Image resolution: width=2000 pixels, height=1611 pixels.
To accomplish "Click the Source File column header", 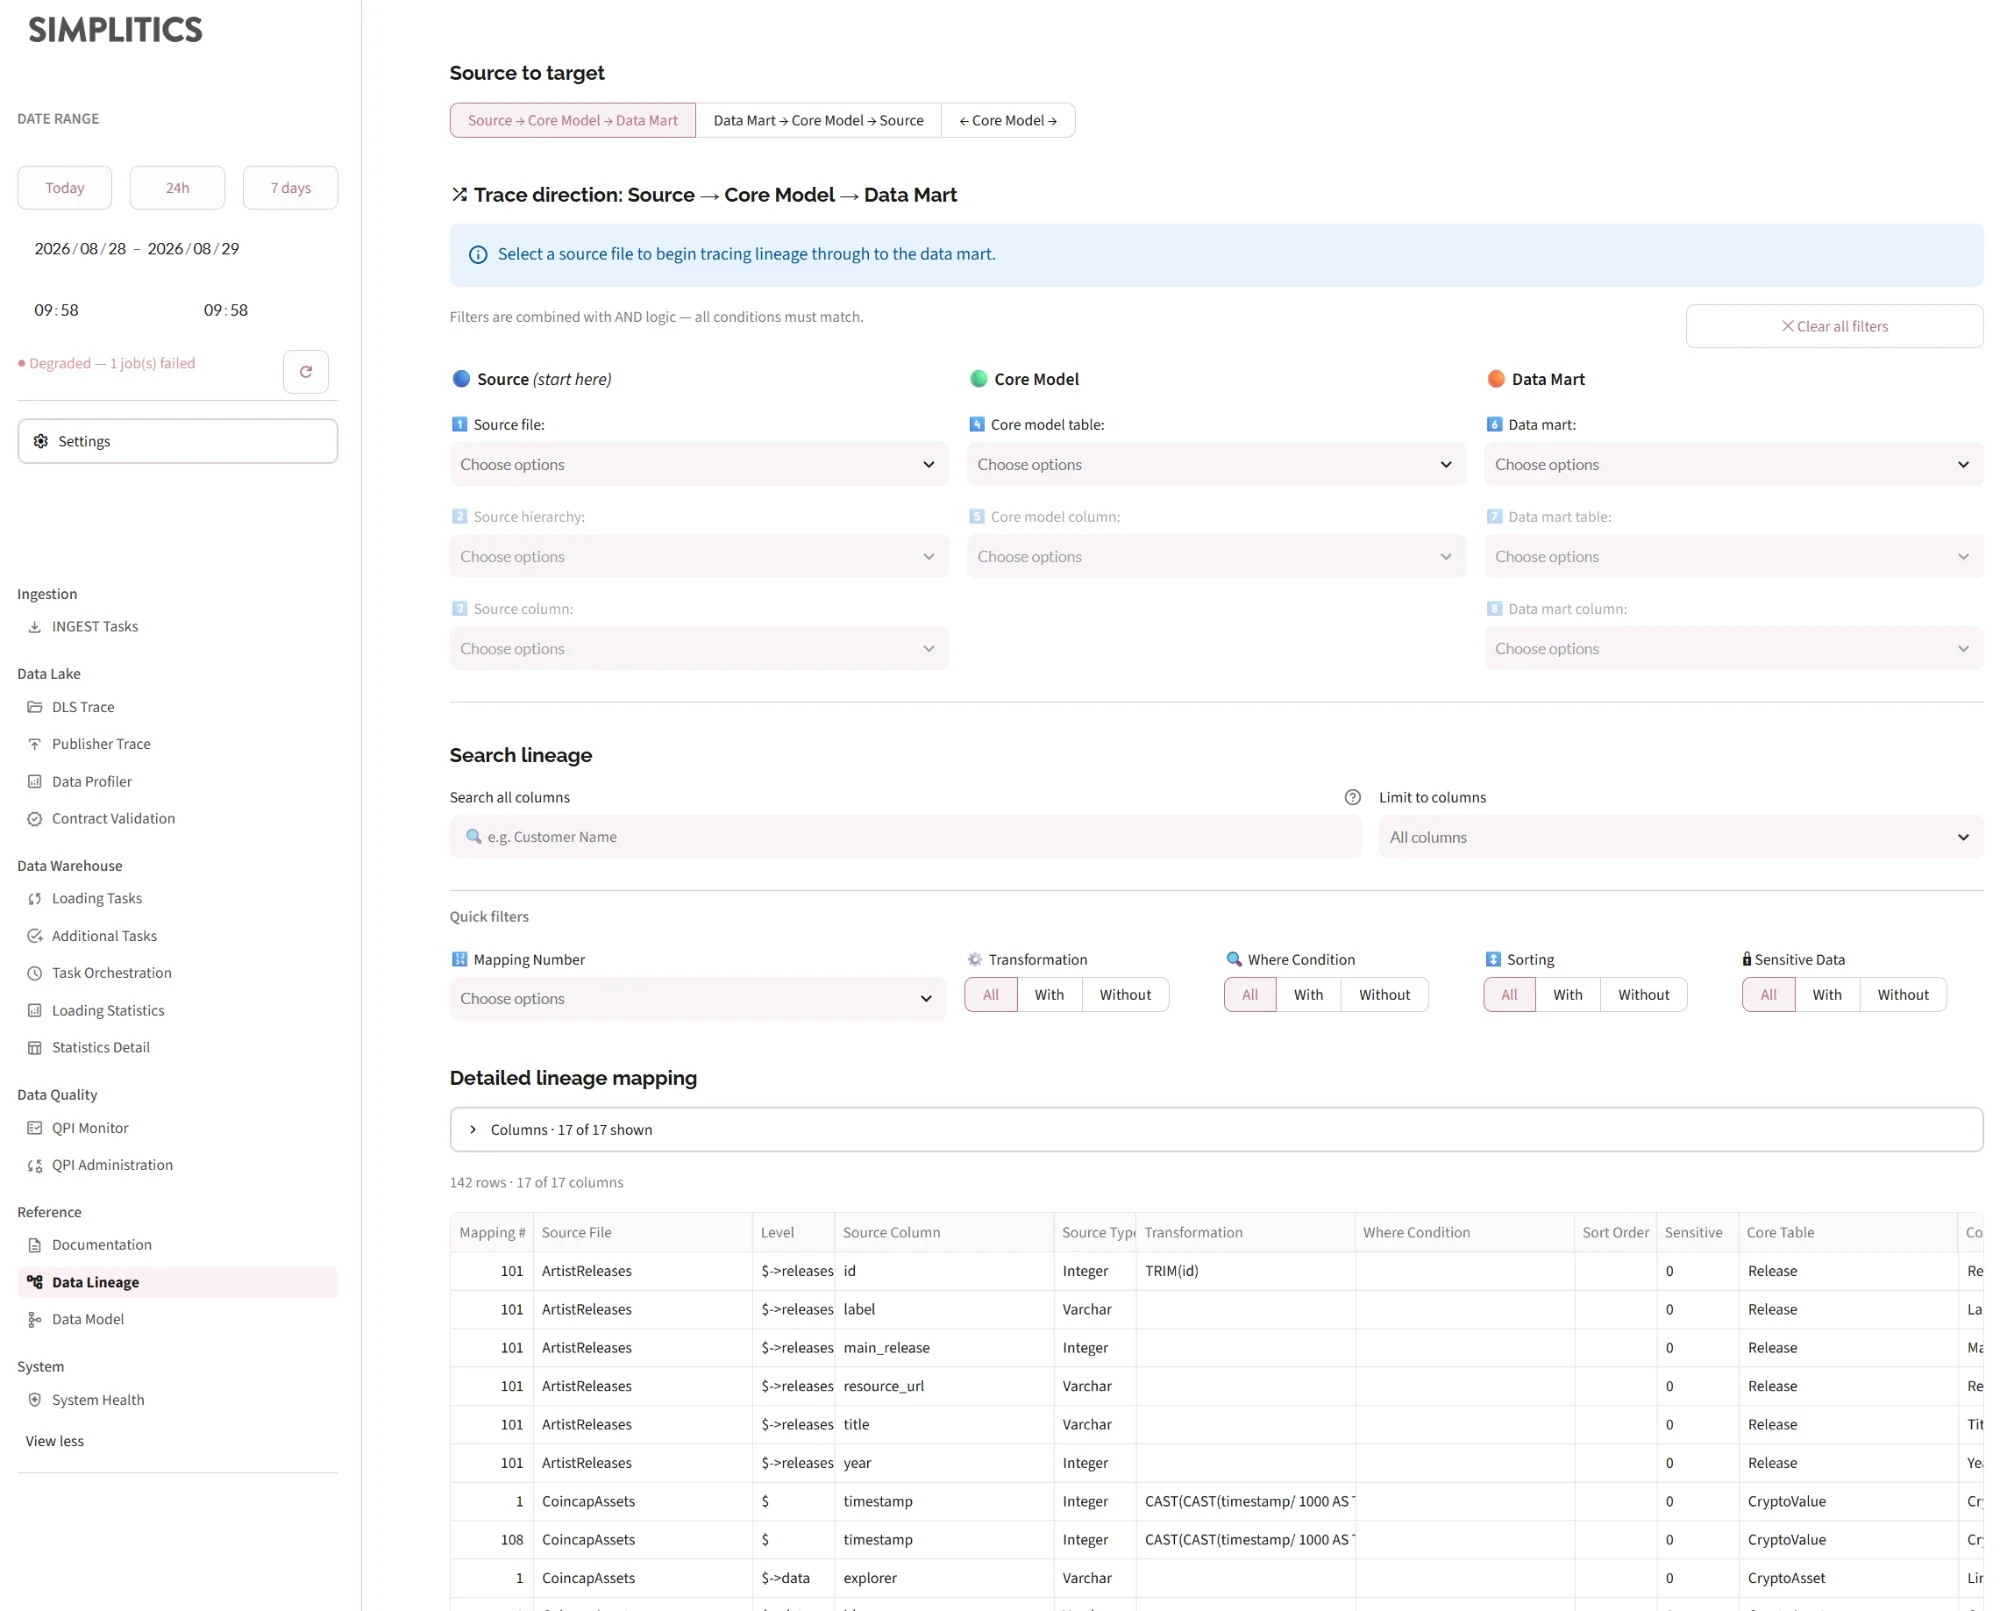I will point(643,1233).
